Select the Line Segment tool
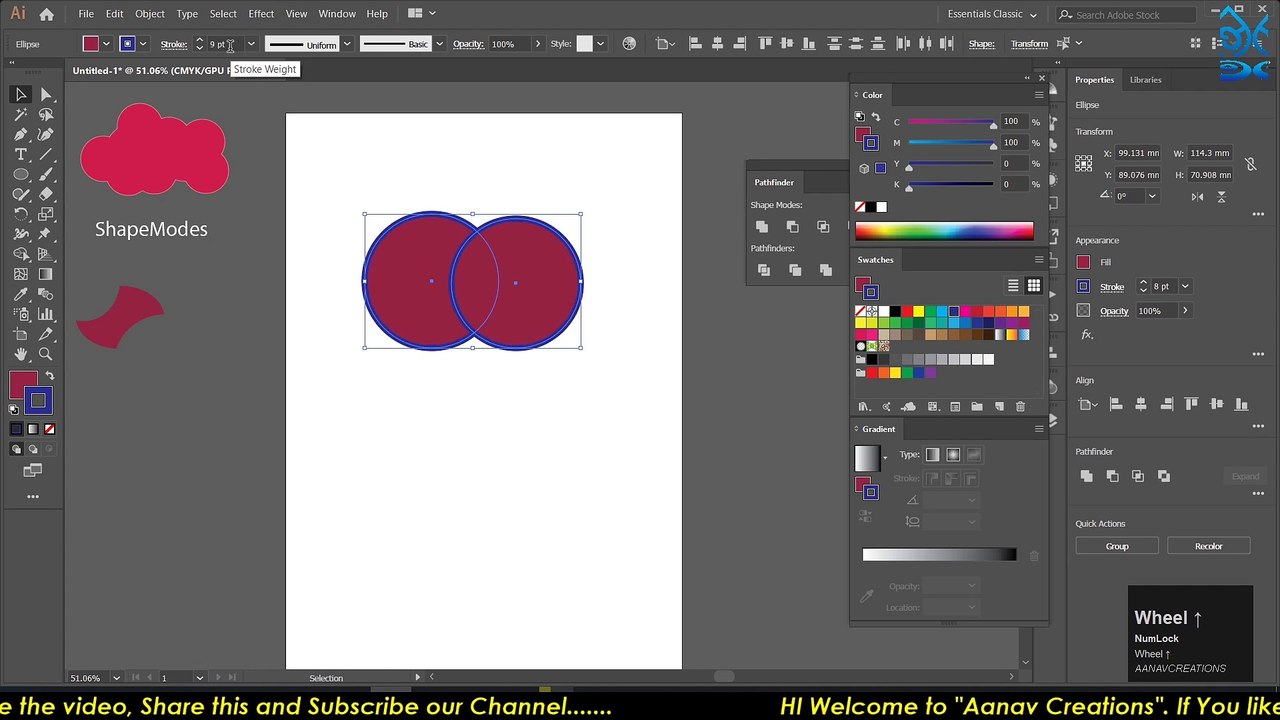The height and width of the screenshot is (720, 1280). (45, 155)
